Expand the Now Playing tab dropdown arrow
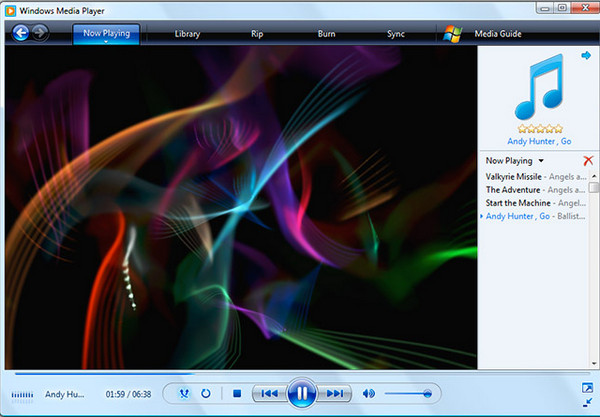This screenshot has height=417, width=600. (x=106, y=42)
